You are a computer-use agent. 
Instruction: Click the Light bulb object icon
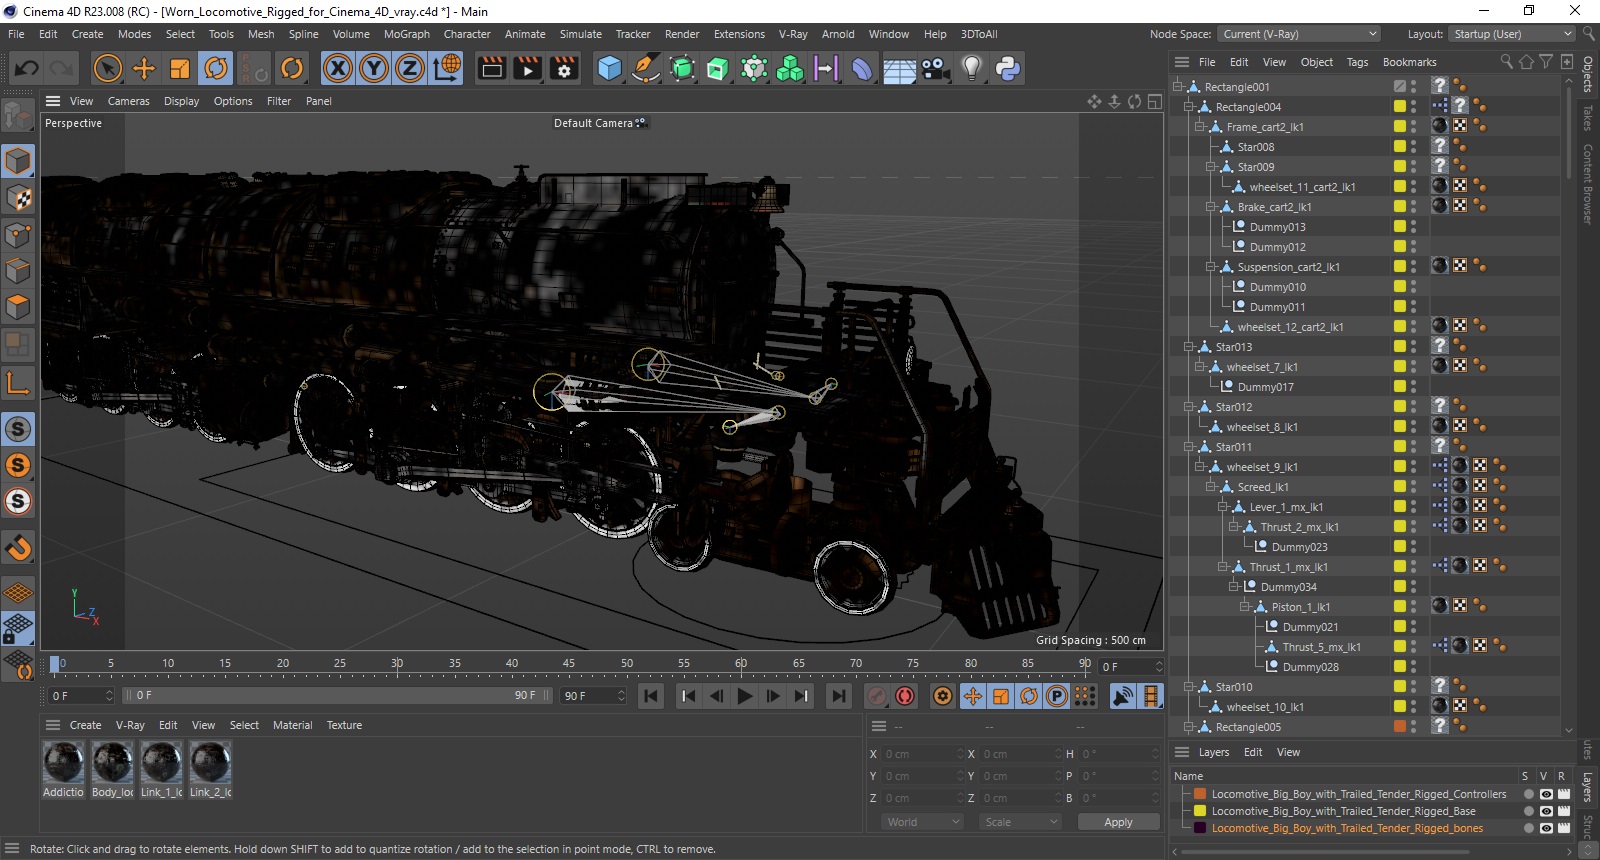click(971, 68)
